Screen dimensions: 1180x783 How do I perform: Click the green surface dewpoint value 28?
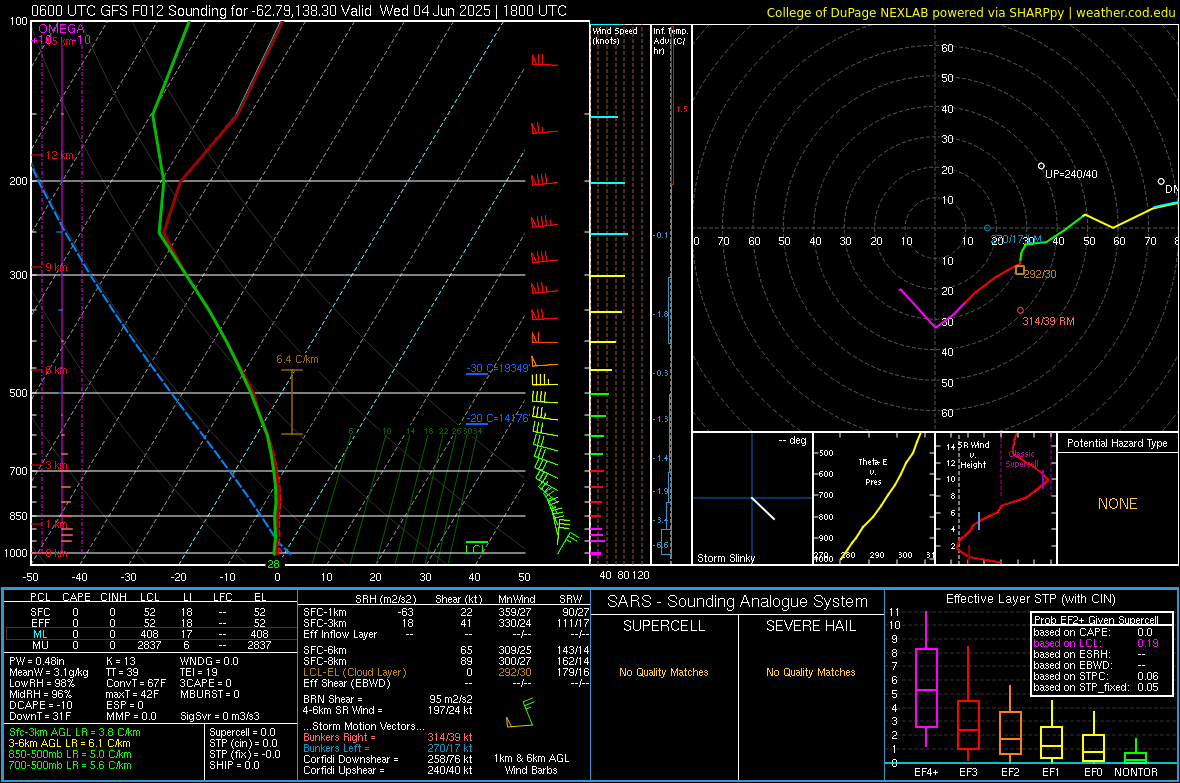273,564
